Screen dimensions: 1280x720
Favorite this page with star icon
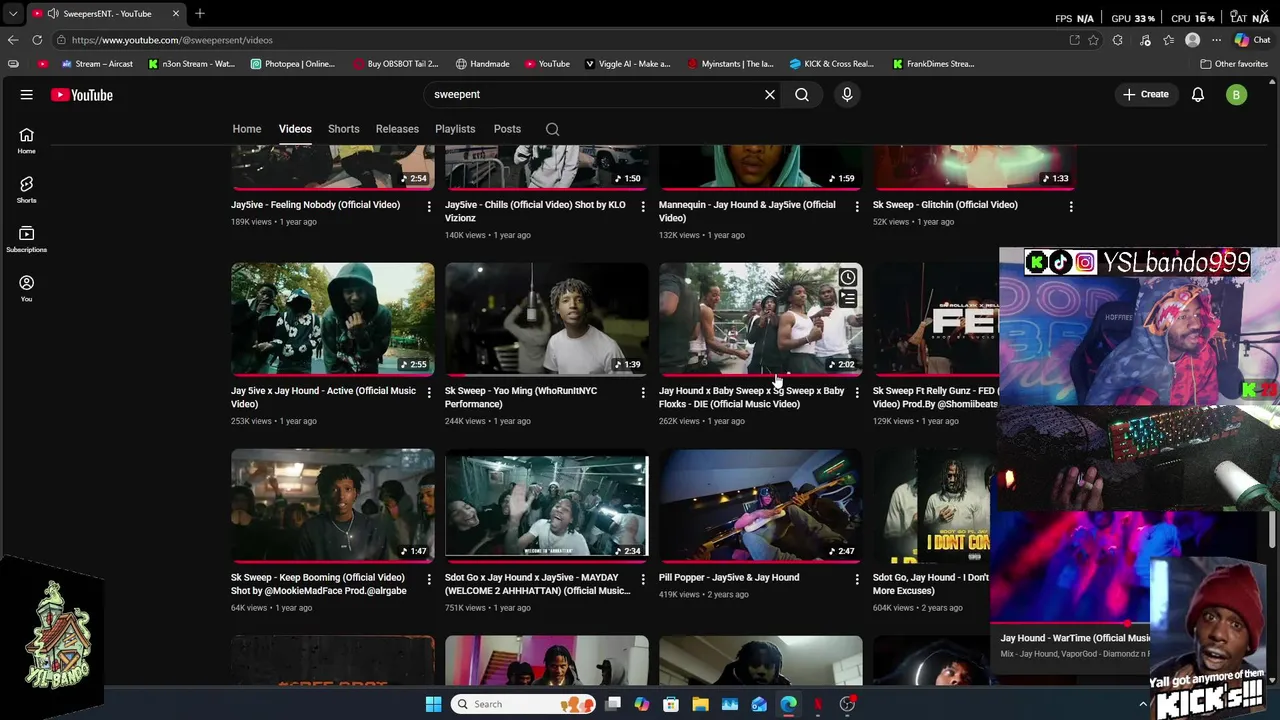[x=1094, y=40]
